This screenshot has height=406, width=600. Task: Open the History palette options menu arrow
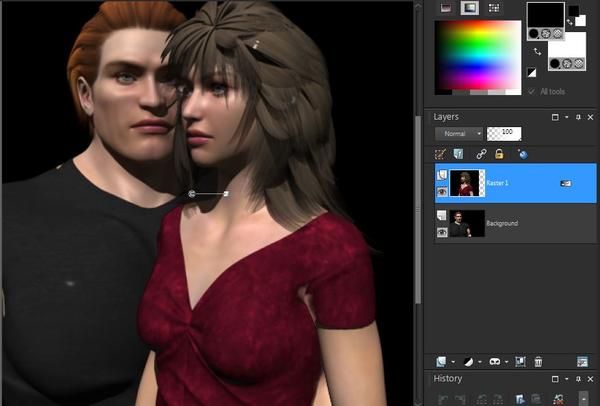click(x=567, y=379)
